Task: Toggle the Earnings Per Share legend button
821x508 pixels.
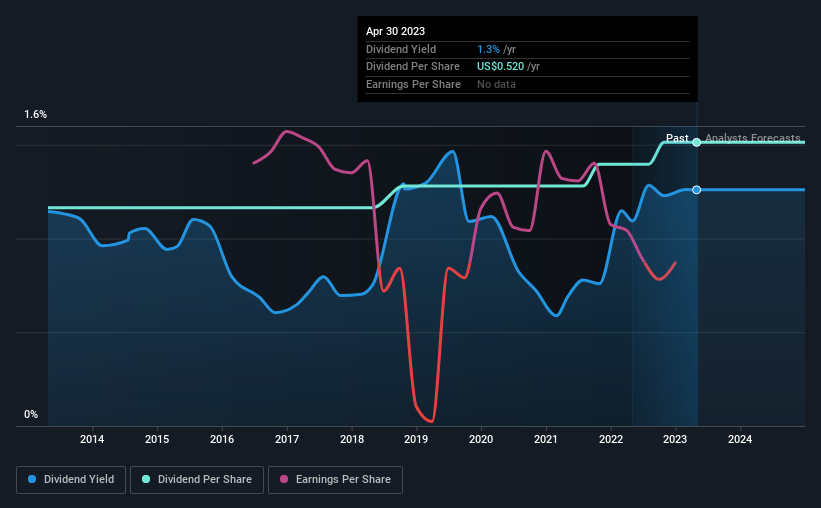Action: click(335, 480)
